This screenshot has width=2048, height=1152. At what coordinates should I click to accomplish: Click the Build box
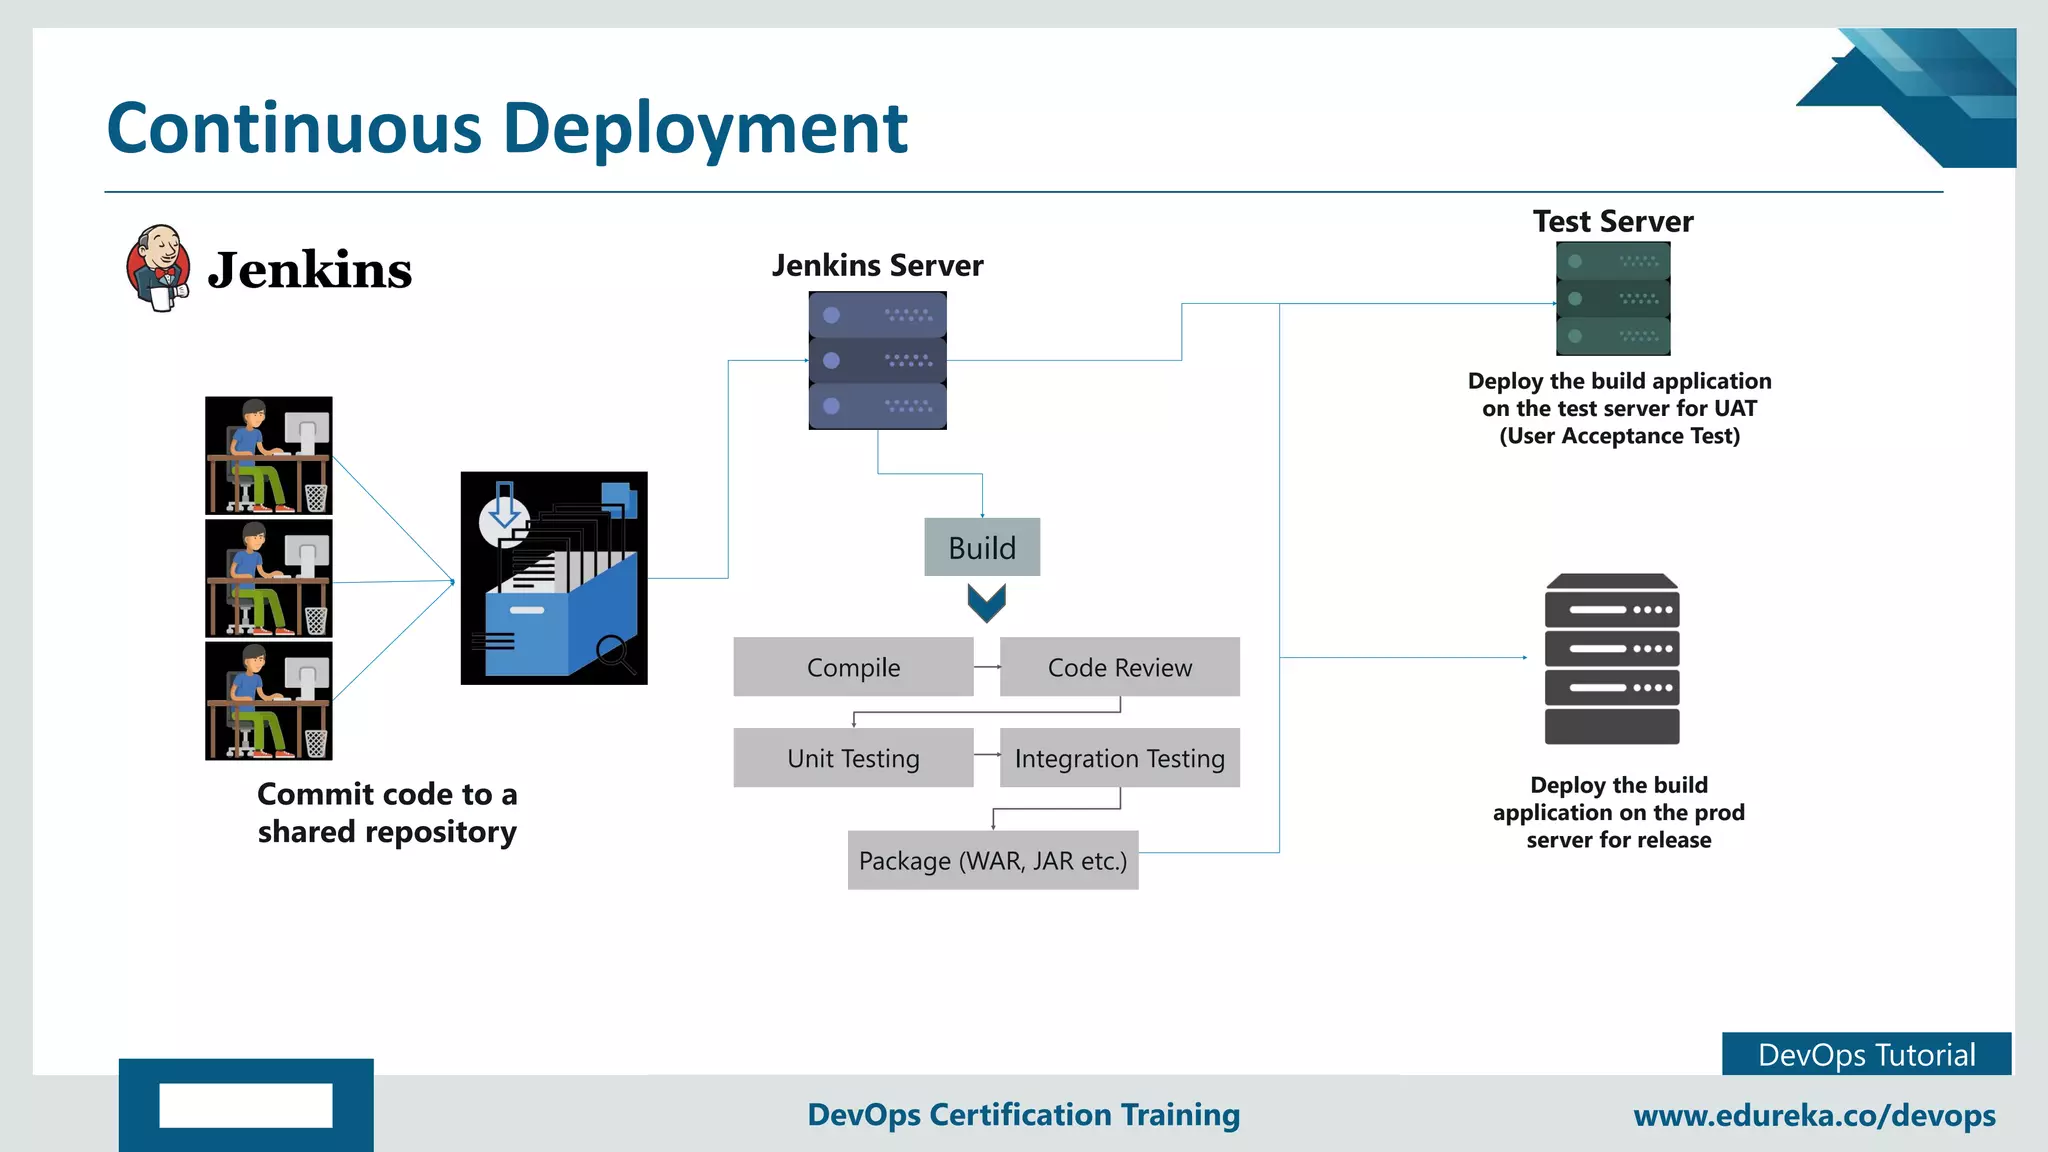[x=982, y=547]
